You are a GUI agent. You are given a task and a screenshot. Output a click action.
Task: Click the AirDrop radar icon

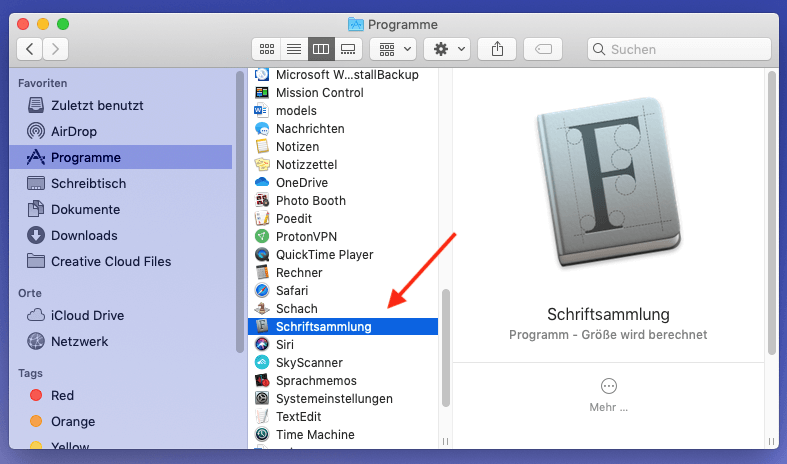point(36,132)
